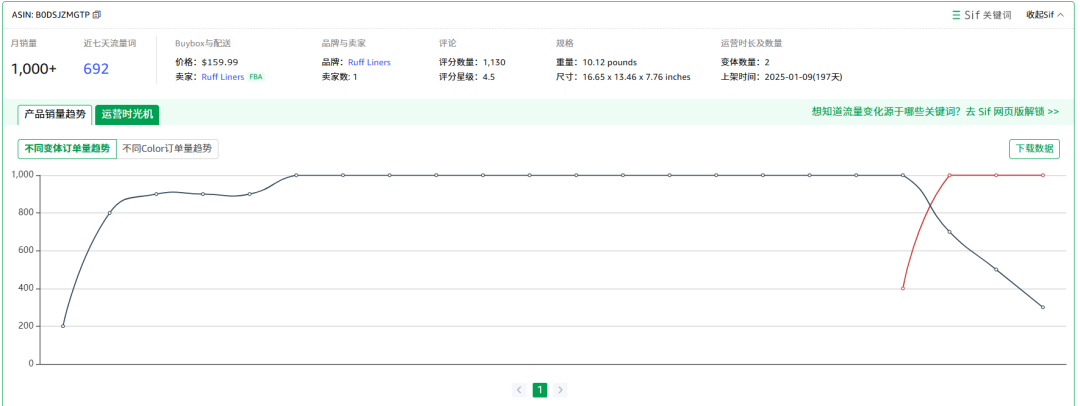The height and width of the screenshot is (406, 1080).
Task: Download chart data with 下载数据
Action: coord(1035,148)
